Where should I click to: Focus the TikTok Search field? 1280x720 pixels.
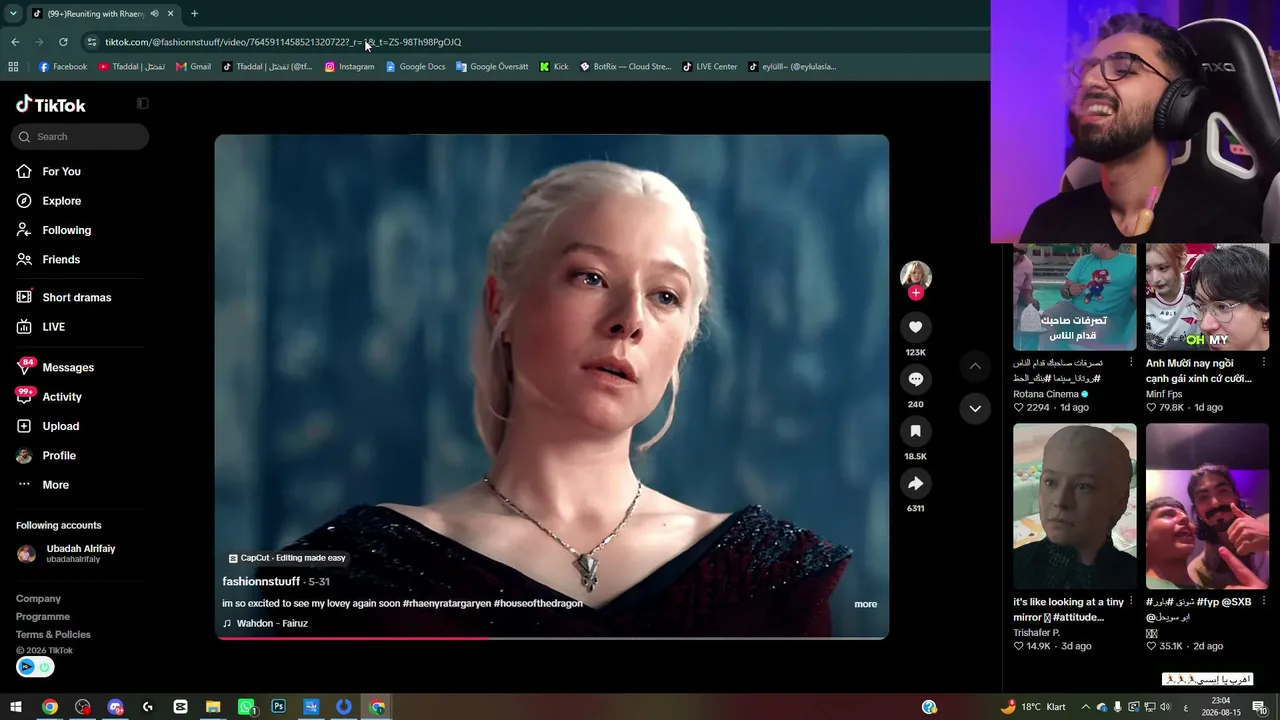point(80,137)
